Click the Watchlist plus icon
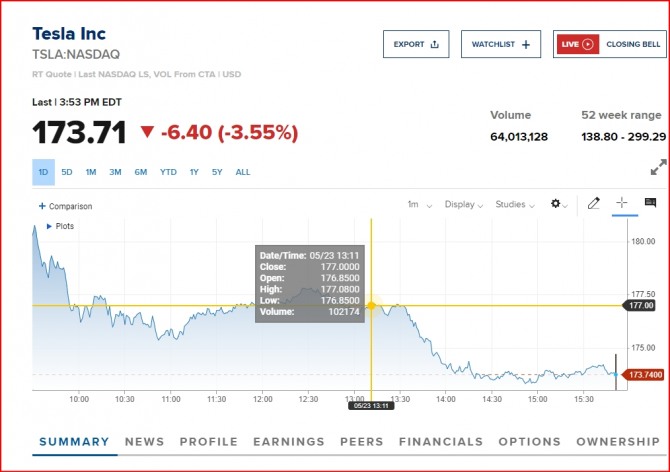670x472 pixels. click(527, 44)
